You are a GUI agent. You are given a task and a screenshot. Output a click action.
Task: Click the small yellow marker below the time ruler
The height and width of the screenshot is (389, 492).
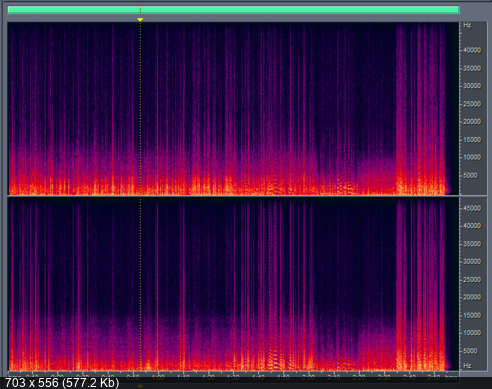[140, 386]
